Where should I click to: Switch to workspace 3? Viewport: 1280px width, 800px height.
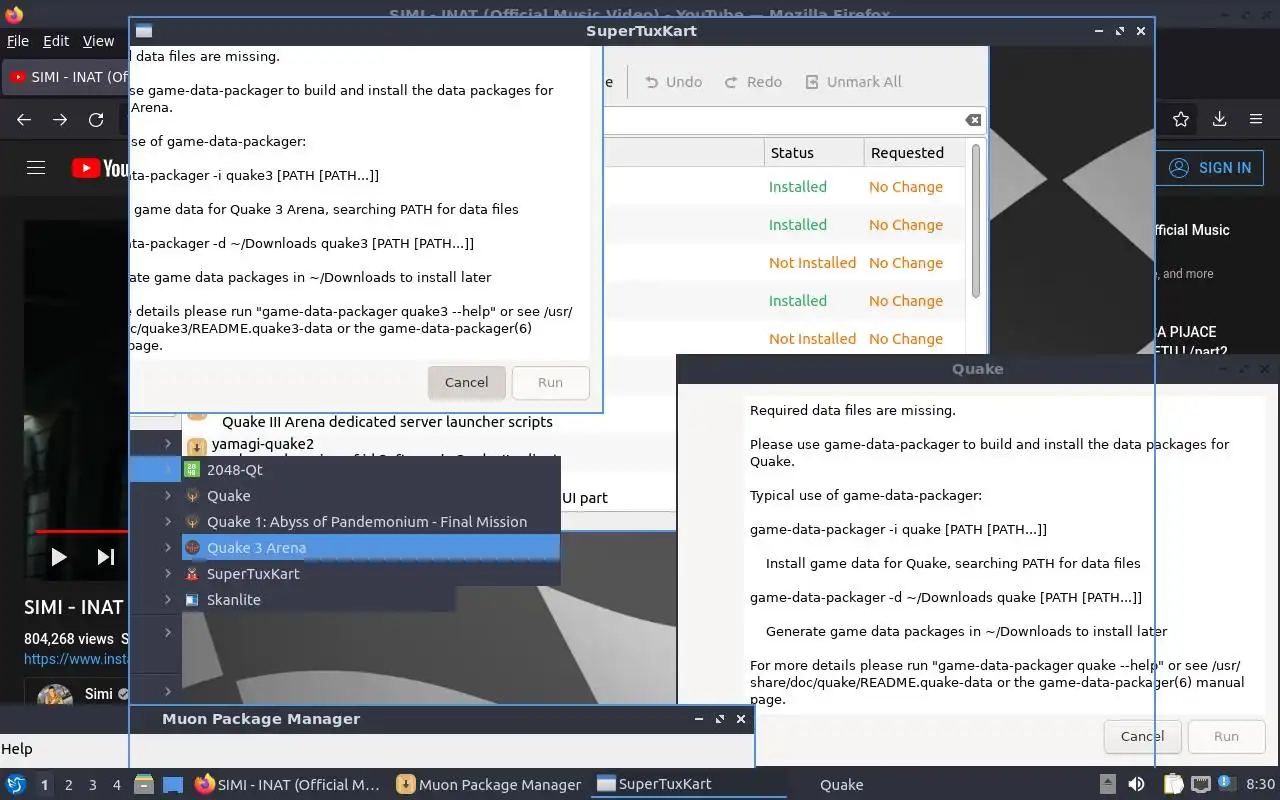(93, 785)
